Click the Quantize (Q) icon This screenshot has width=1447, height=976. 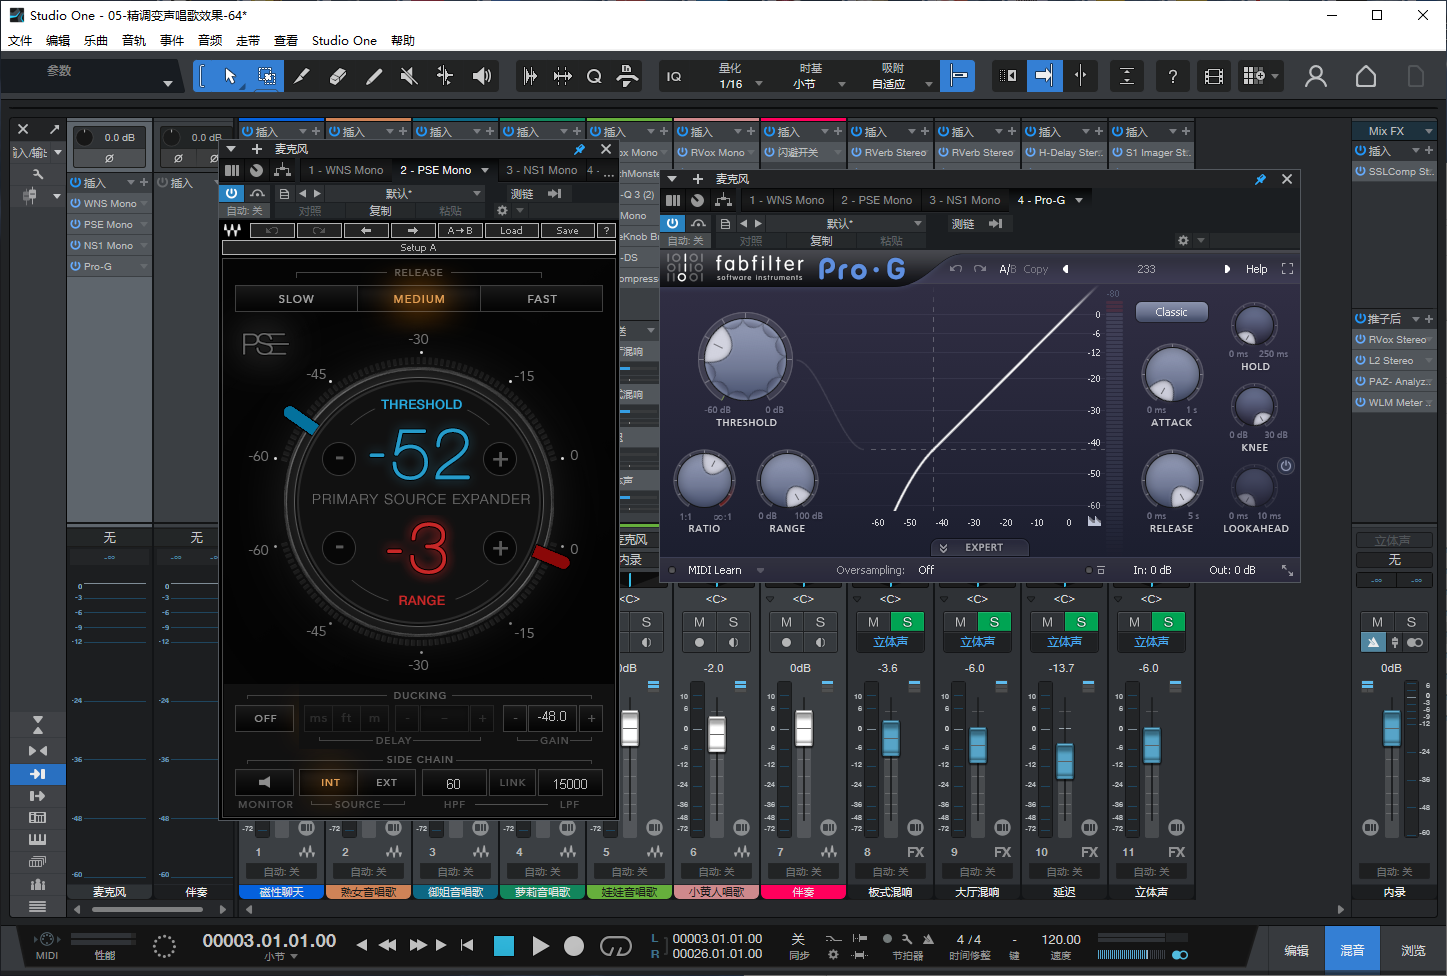(x=593, y=75)
